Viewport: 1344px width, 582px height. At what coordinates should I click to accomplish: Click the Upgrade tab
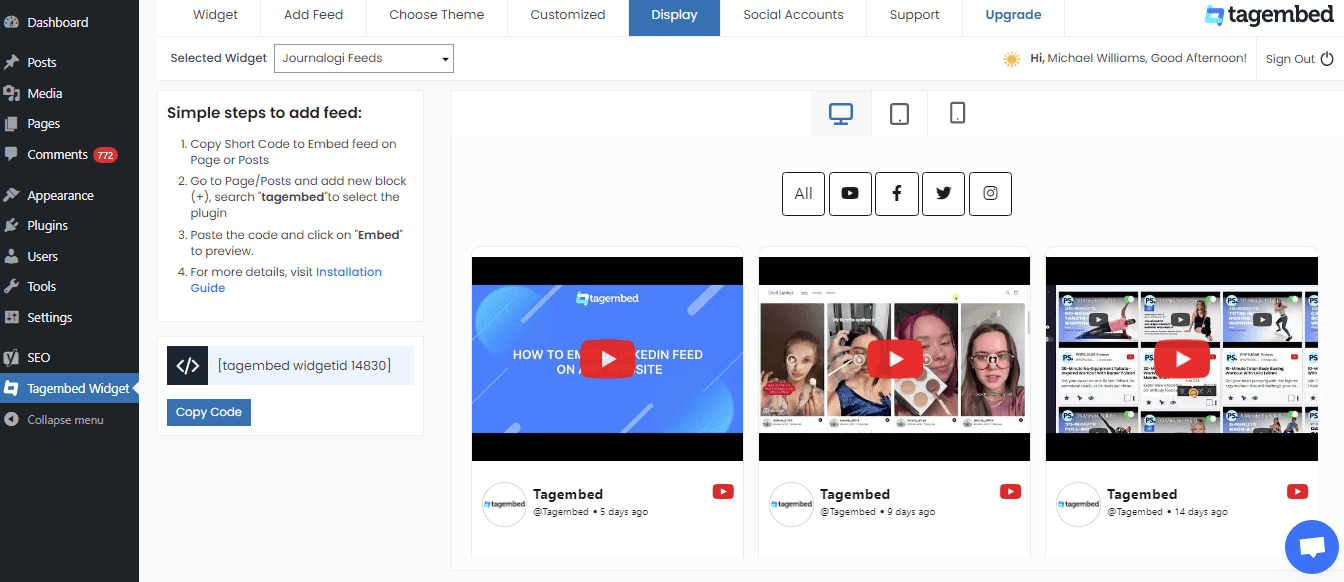pyautogui.click(x=1013, y=15)
